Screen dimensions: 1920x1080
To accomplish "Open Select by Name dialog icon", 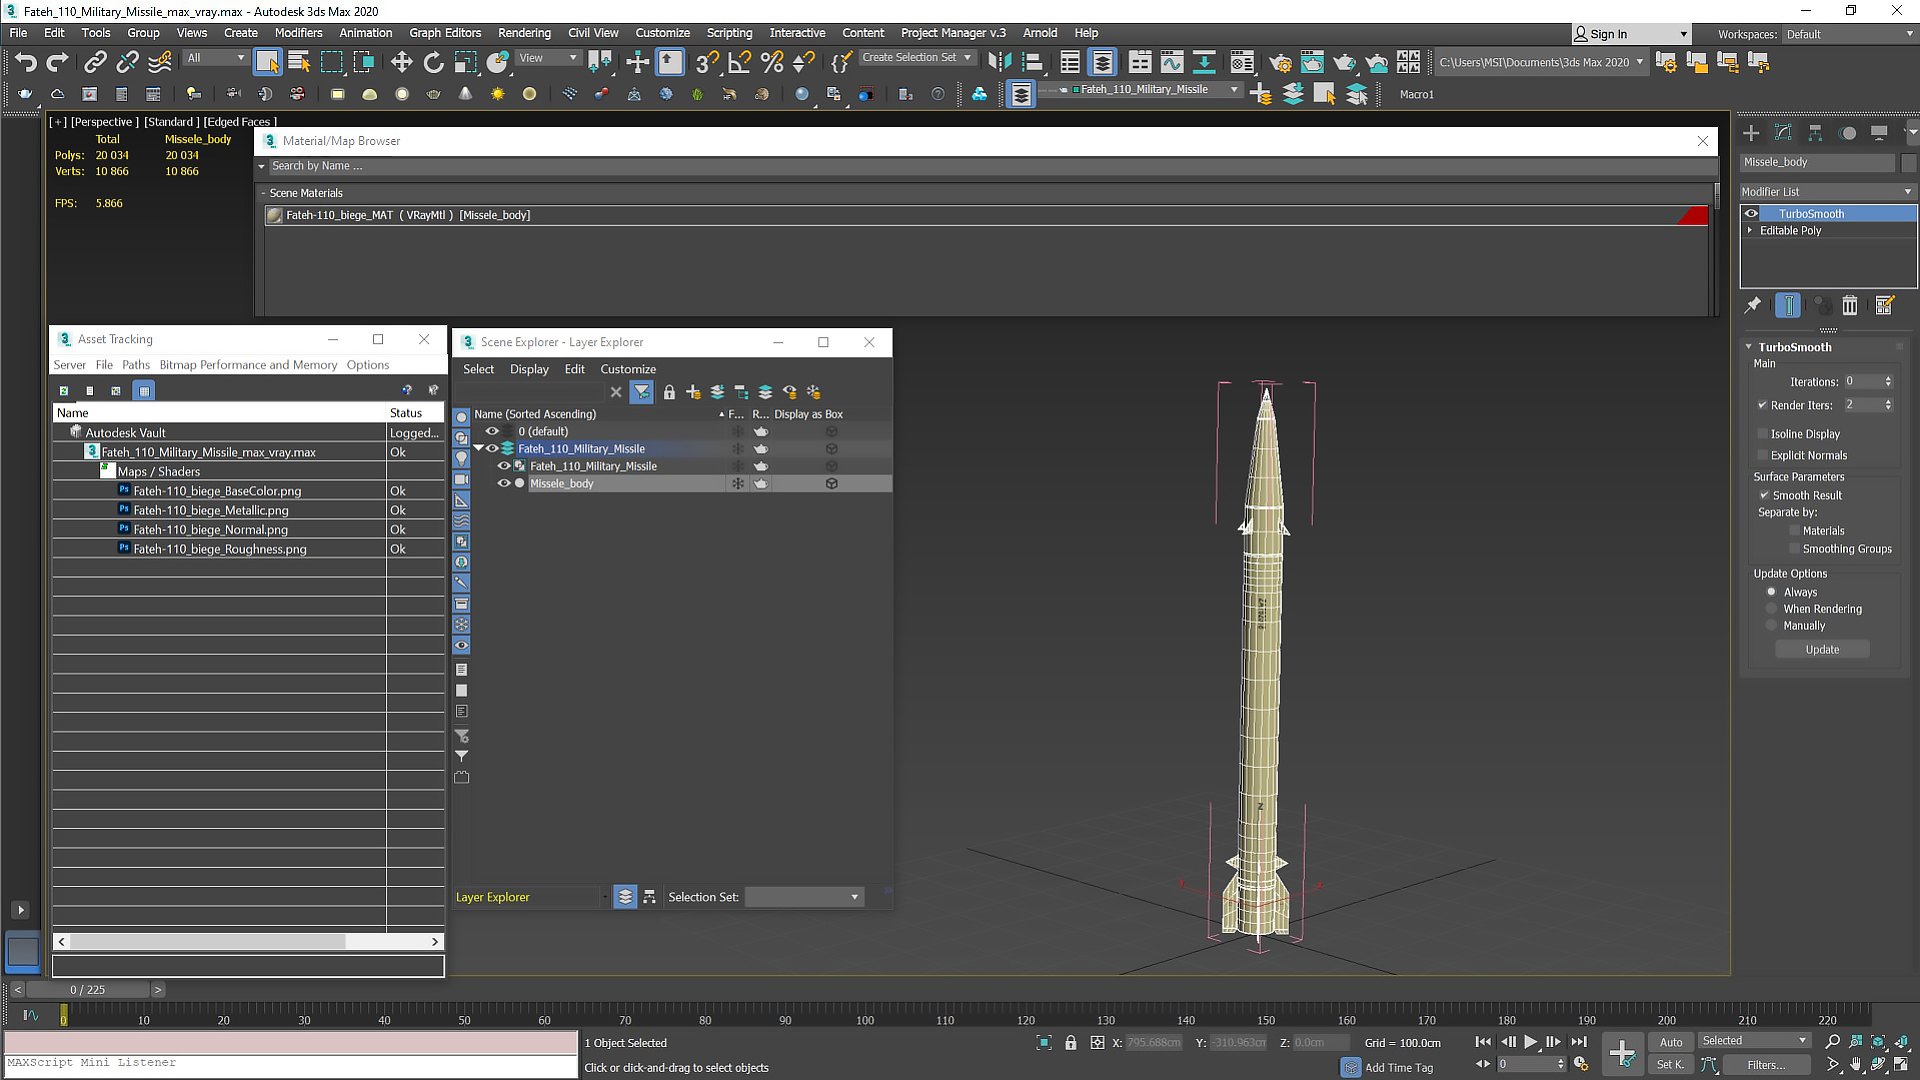I will pos(299,62).
